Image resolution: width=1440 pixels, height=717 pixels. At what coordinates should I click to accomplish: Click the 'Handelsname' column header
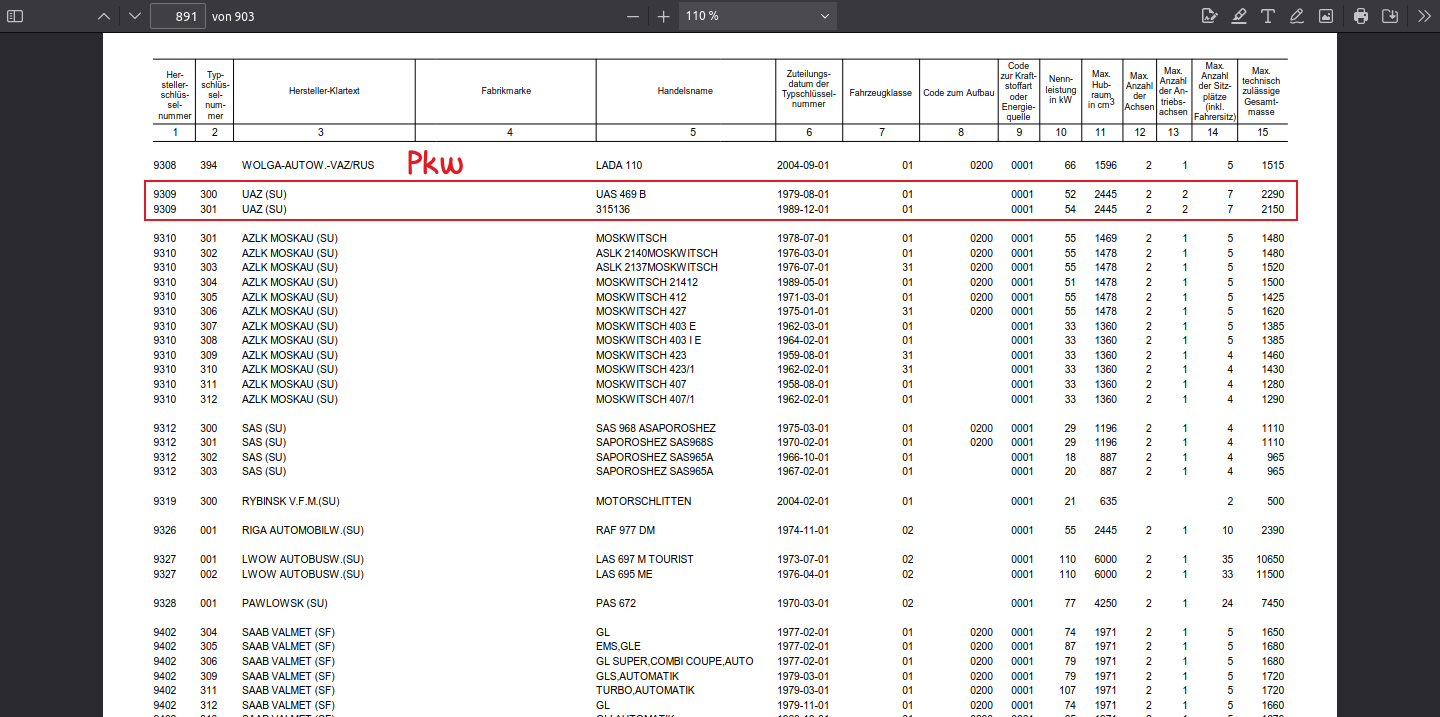click(x=685, y=91)
